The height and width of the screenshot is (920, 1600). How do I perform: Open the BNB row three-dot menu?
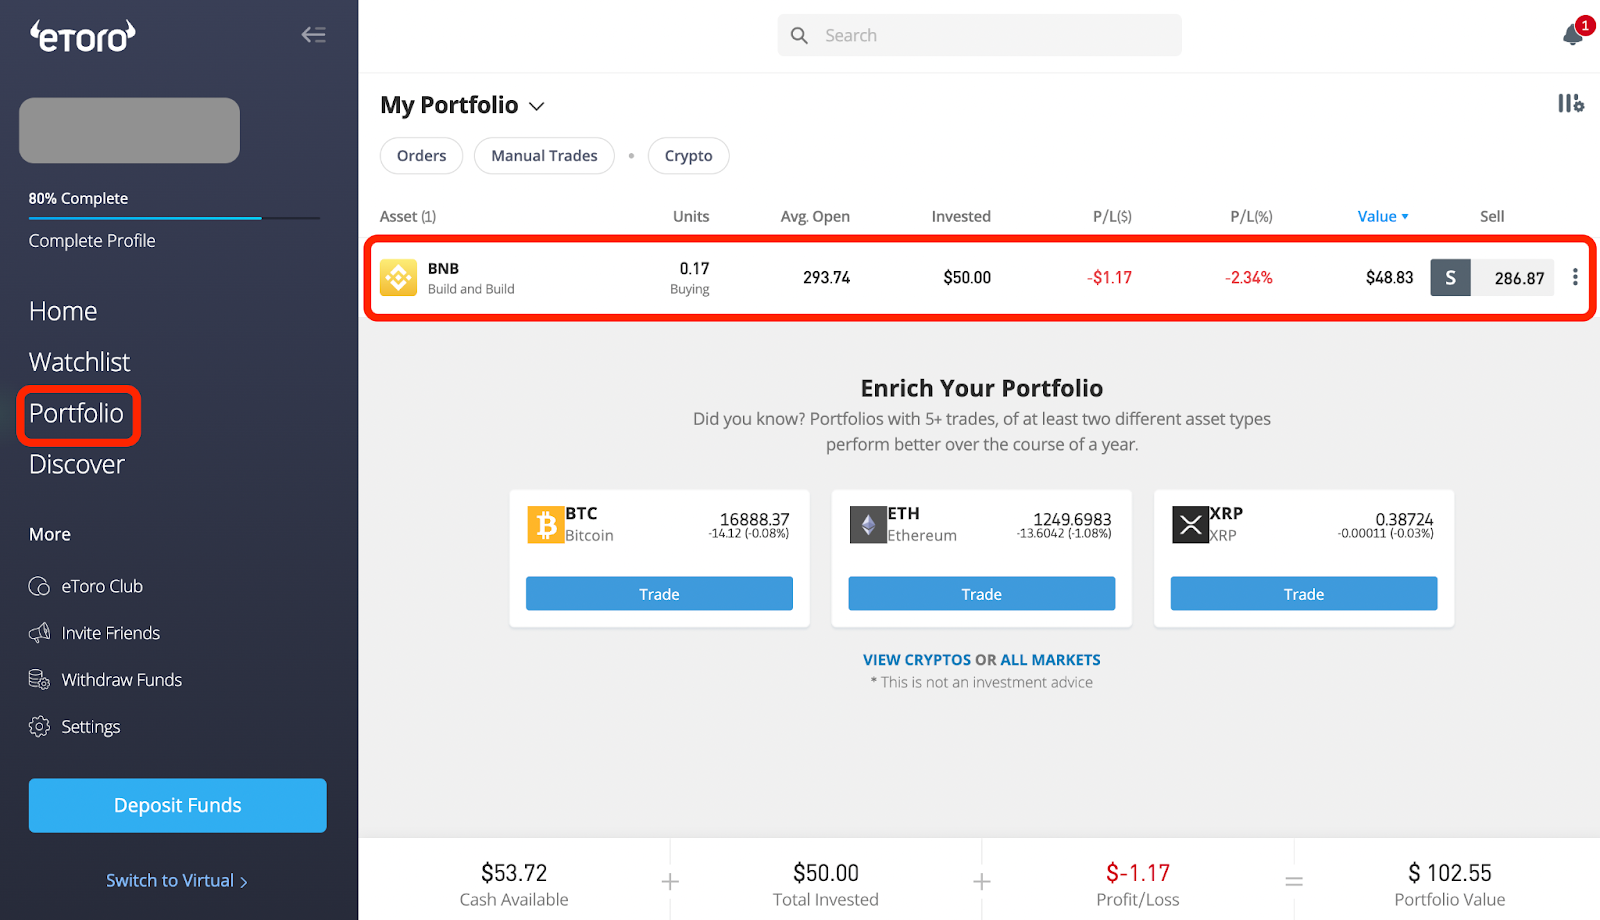[1575, 277]
